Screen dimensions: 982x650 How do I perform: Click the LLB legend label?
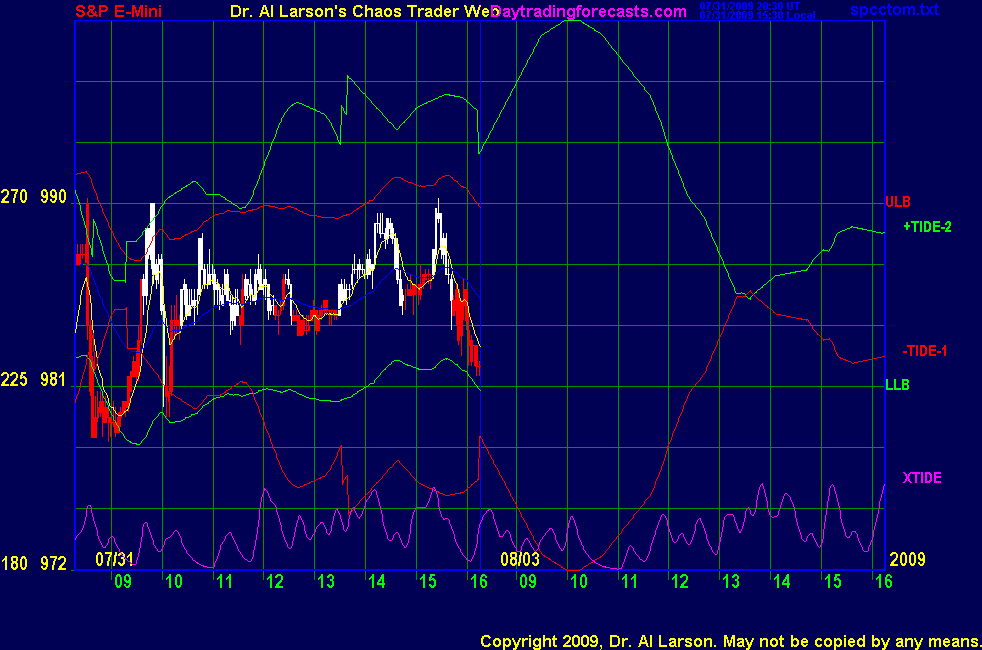point(897,385)
